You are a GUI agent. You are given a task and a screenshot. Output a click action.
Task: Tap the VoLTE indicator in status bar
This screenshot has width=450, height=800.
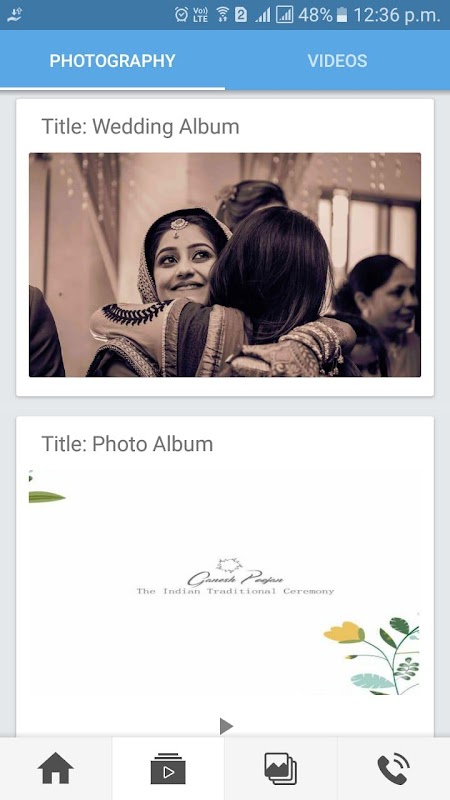point(201,15)
